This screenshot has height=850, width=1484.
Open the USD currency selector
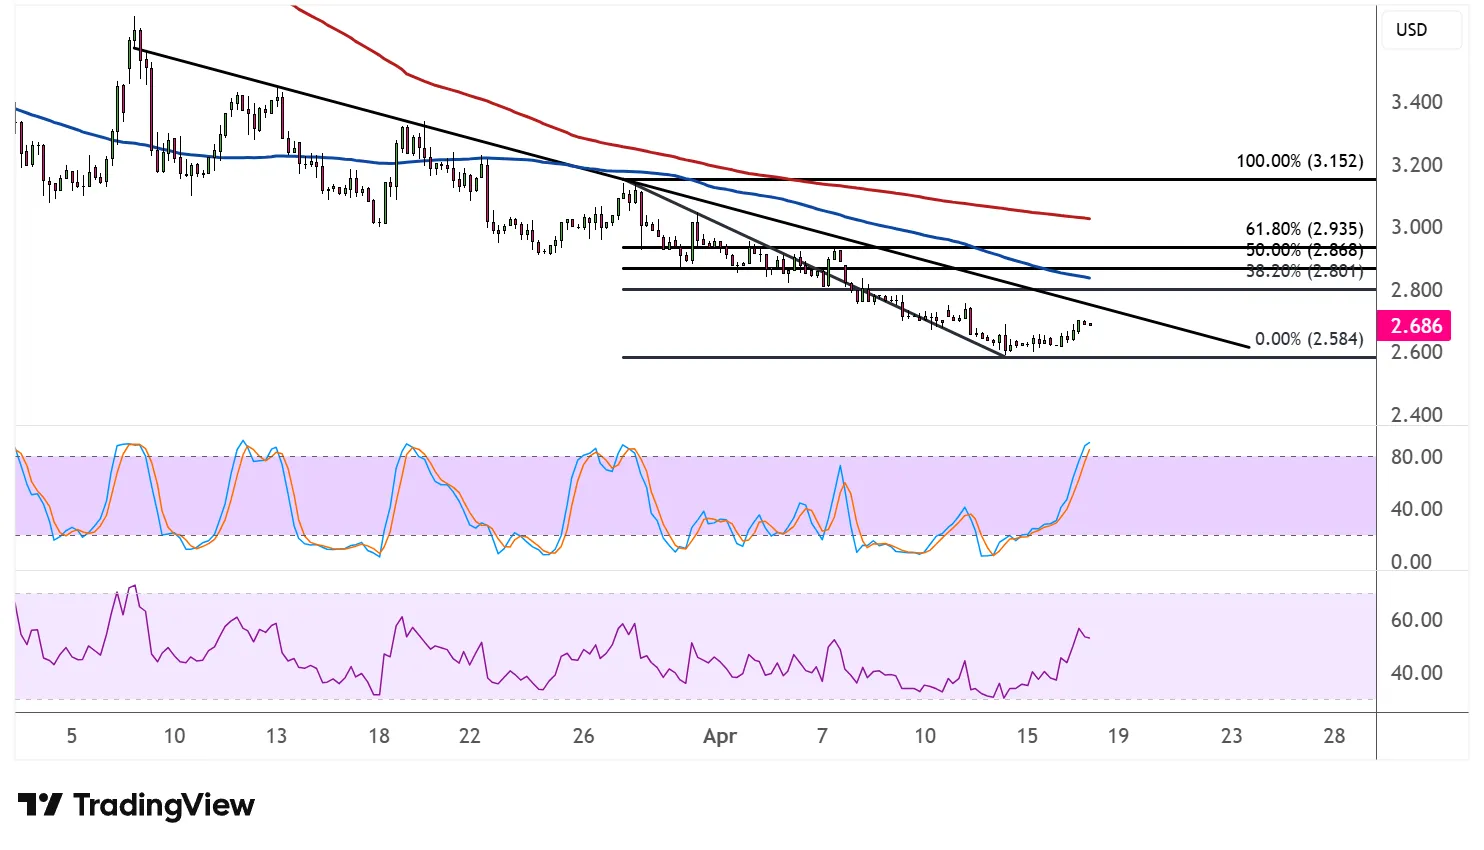pyautogui.click(x=1411, y=30)
